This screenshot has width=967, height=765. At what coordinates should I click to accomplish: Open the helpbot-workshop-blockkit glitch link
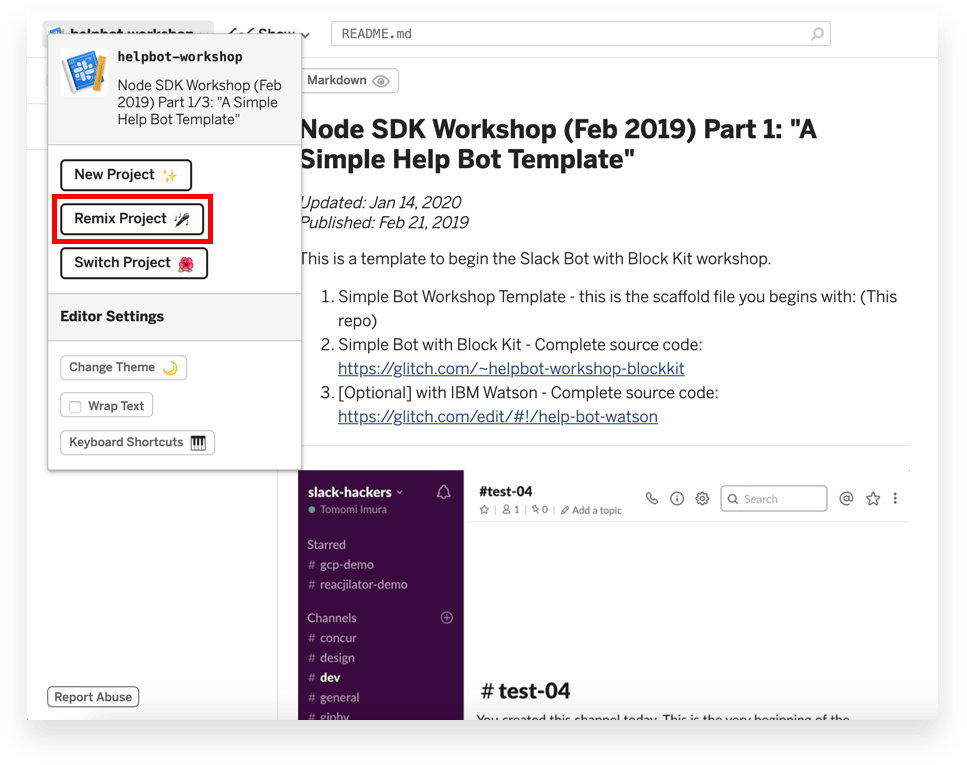[x=511, y=369]
